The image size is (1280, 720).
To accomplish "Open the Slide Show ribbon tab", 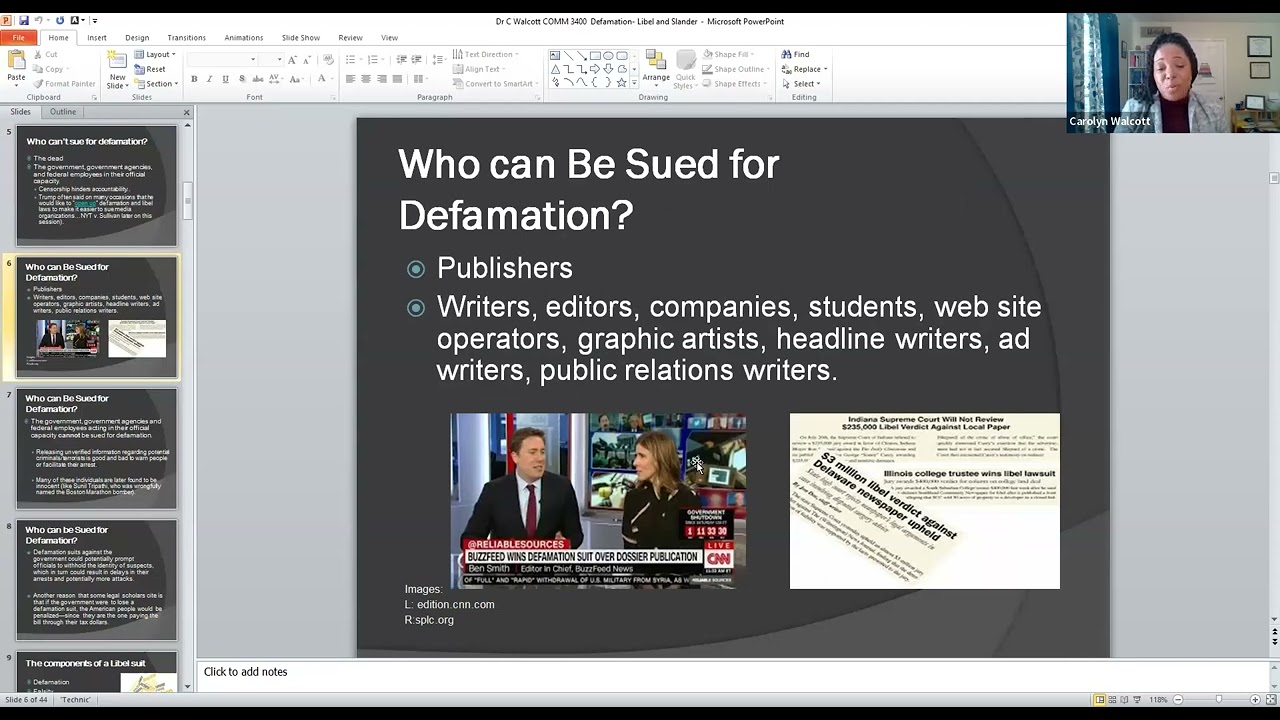I will tap(301, 38).
